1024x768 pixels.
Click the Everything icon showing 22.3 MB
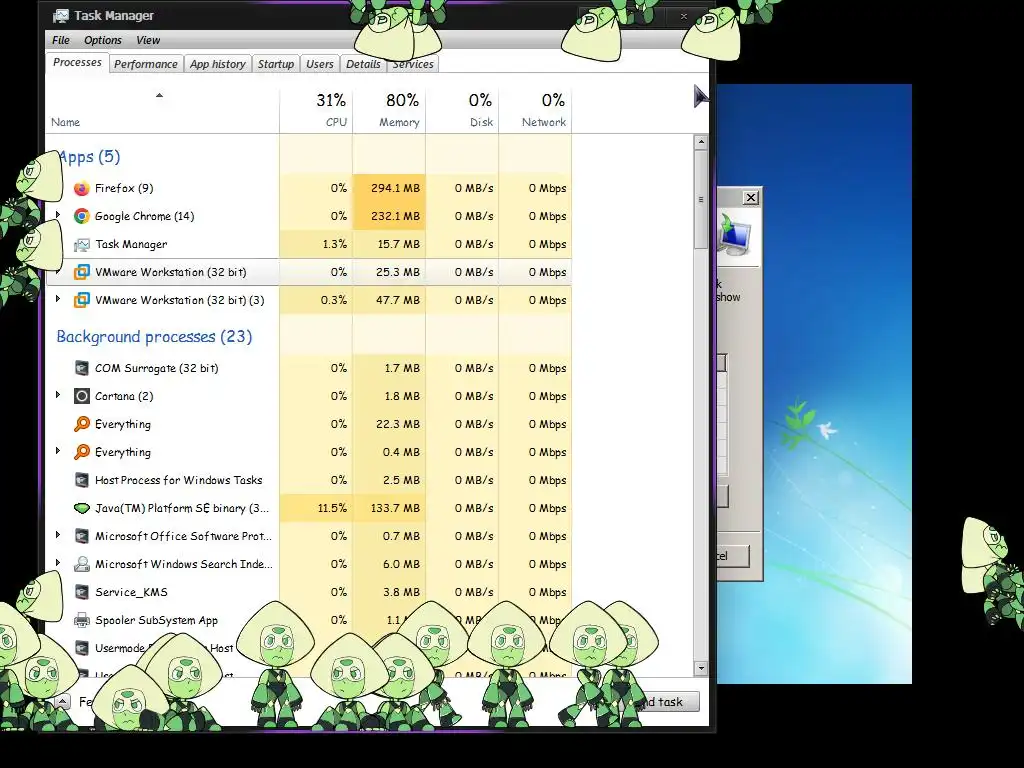(82, 424)
